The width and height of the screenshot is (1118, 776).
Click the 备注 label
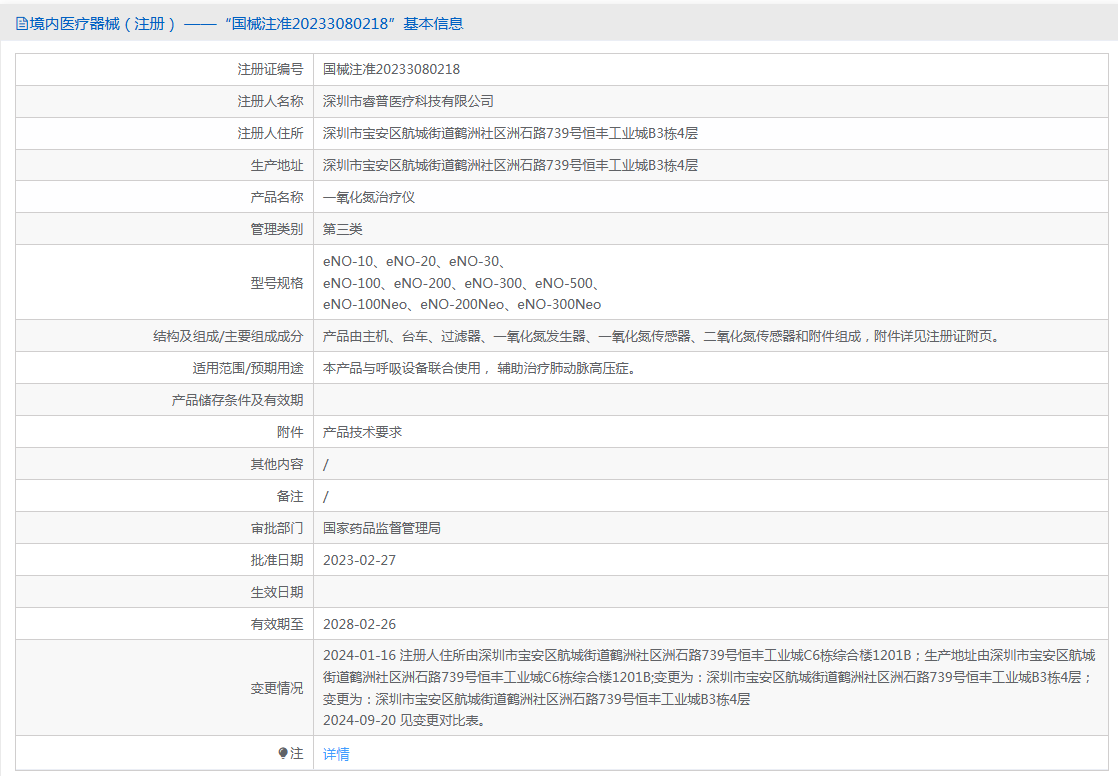point(290,496)
